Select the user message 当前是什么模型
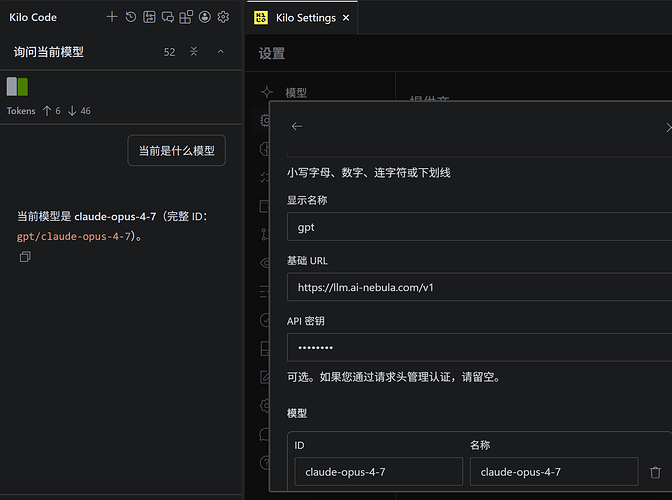The image size is (672, 500). coord(177,151)
